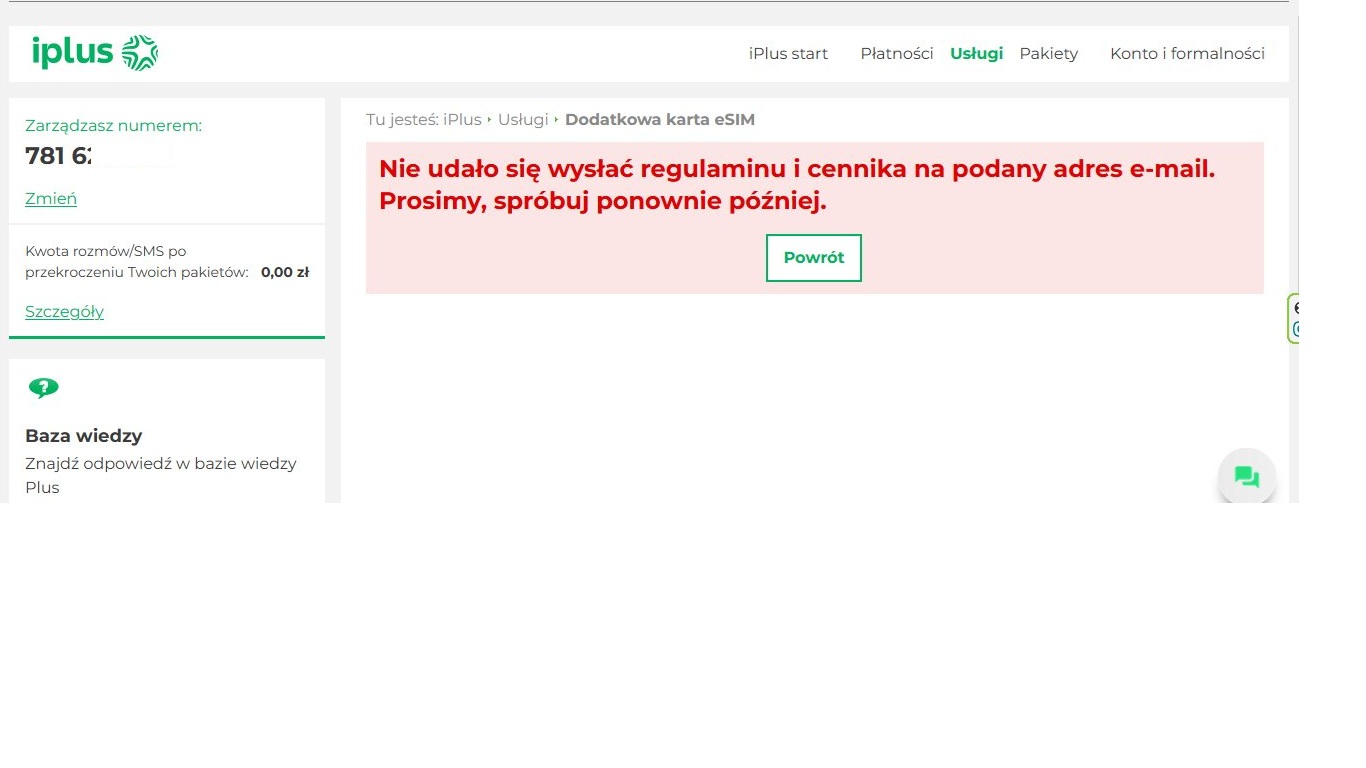Click the green-bordered widget tab at right edge
This screenshot has height=768, width=1366.
[x=1293, y=319]
